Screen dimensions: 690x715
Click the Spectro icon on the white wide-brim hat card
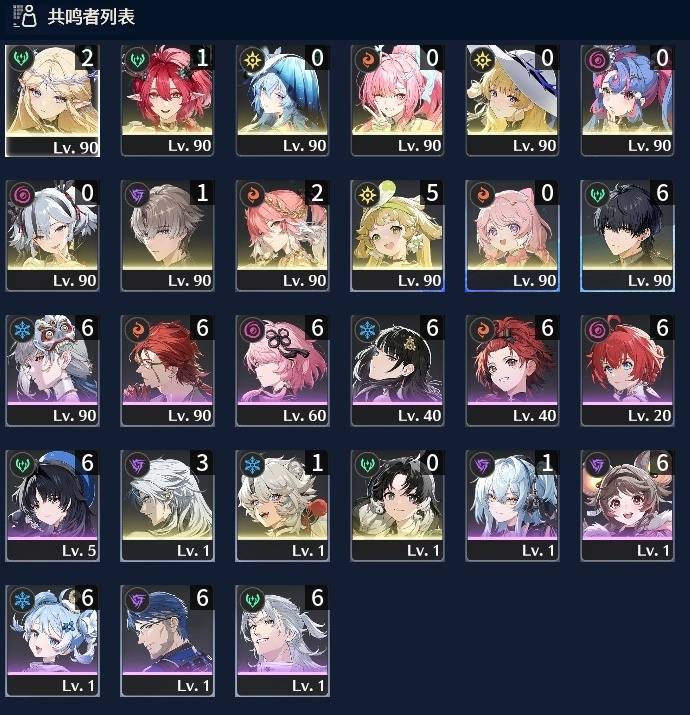(482, 60)
